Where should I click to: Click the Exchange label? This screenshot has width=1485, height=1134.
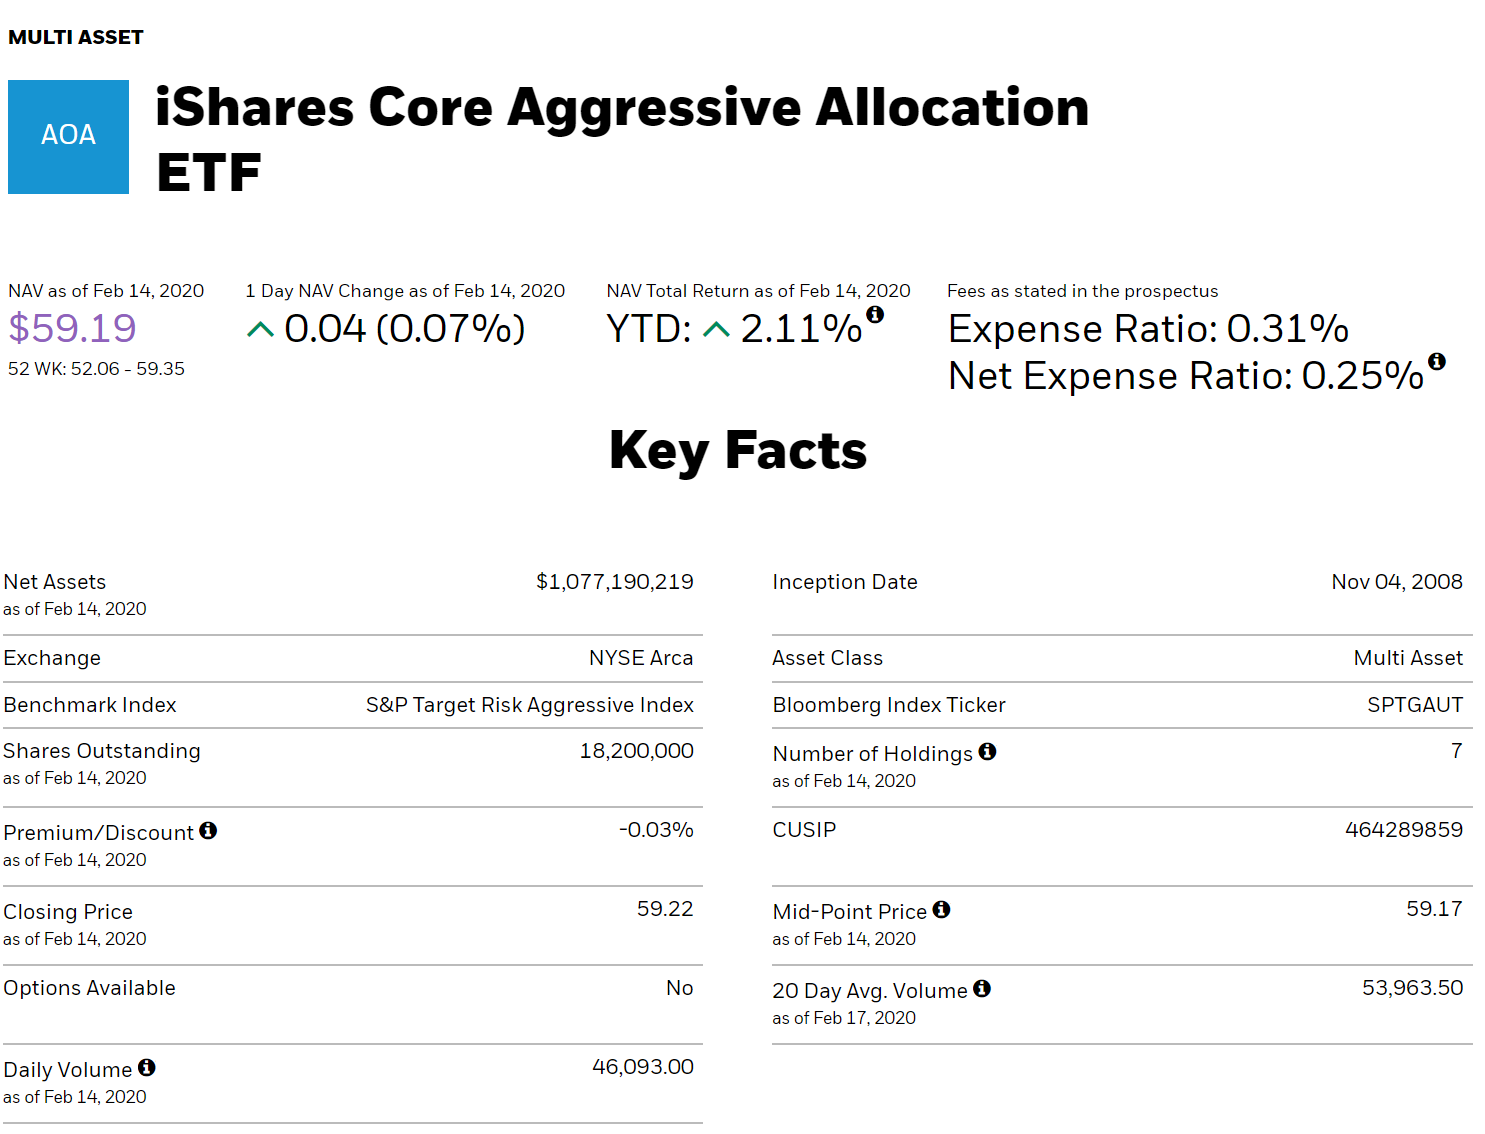click(x=52, y=658)
